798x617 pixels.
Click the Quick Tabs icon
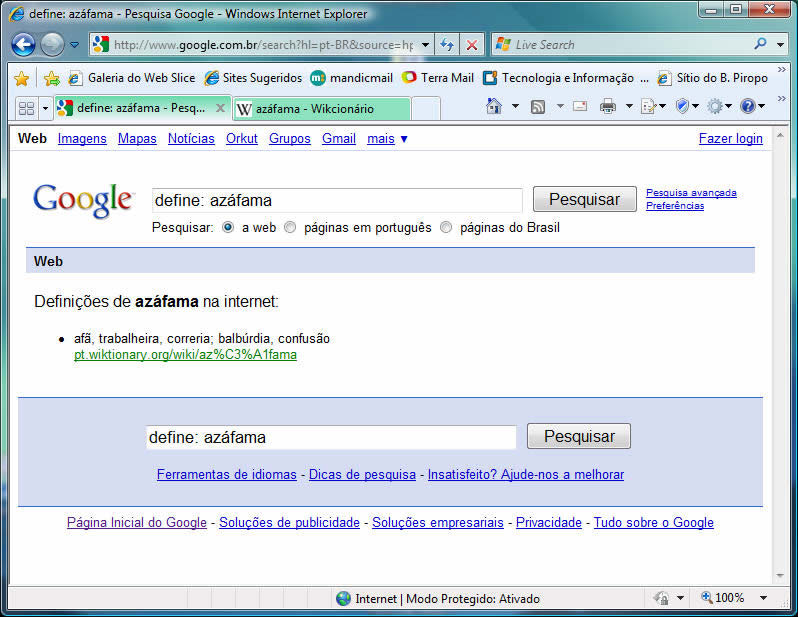26,108
